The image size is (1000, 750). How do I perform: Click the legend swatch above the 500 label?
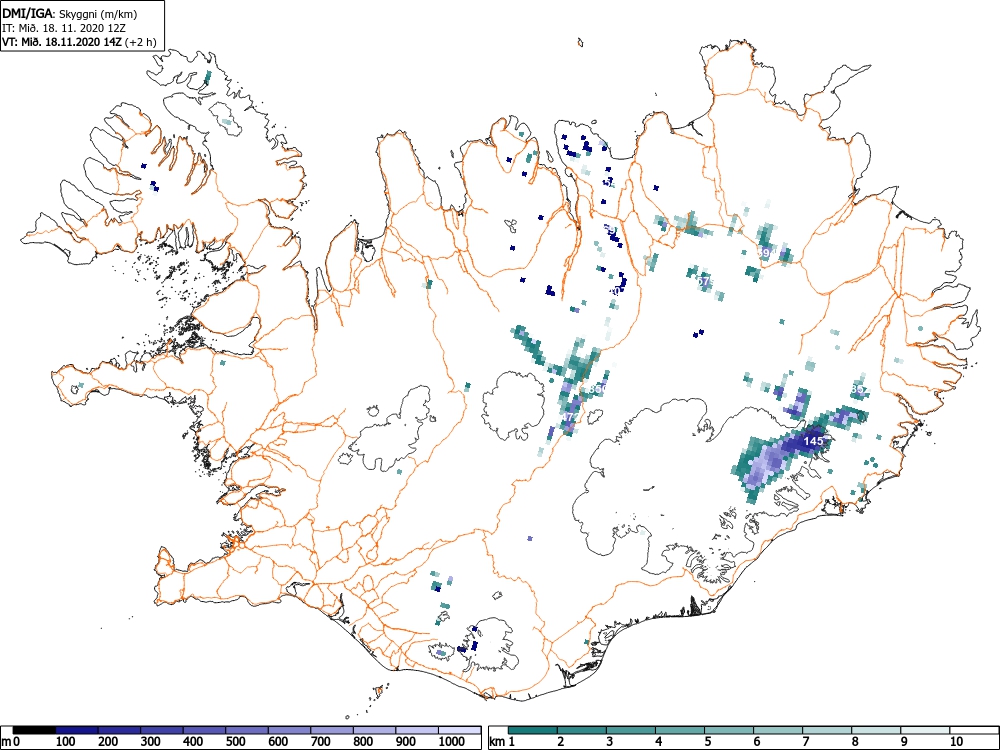(247, 730)
